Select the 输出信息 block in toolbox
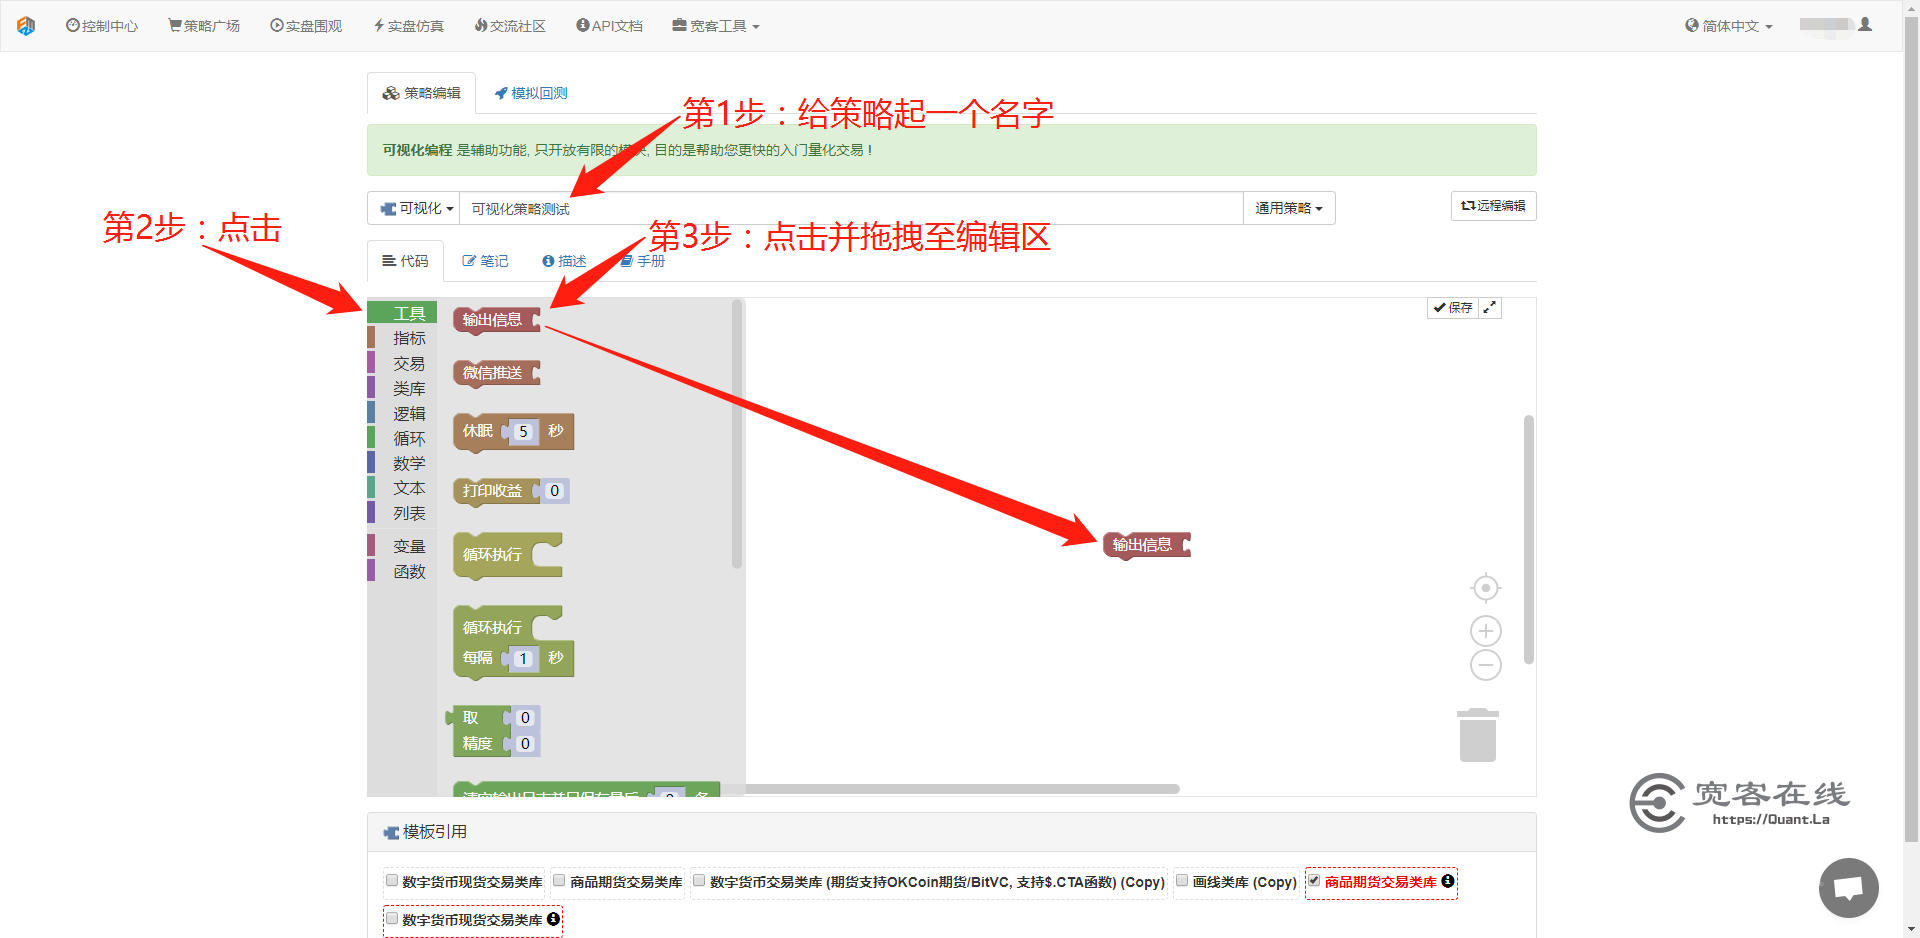Image resolution: width=1920 pixels, height=938 pixels. [497, 320]
